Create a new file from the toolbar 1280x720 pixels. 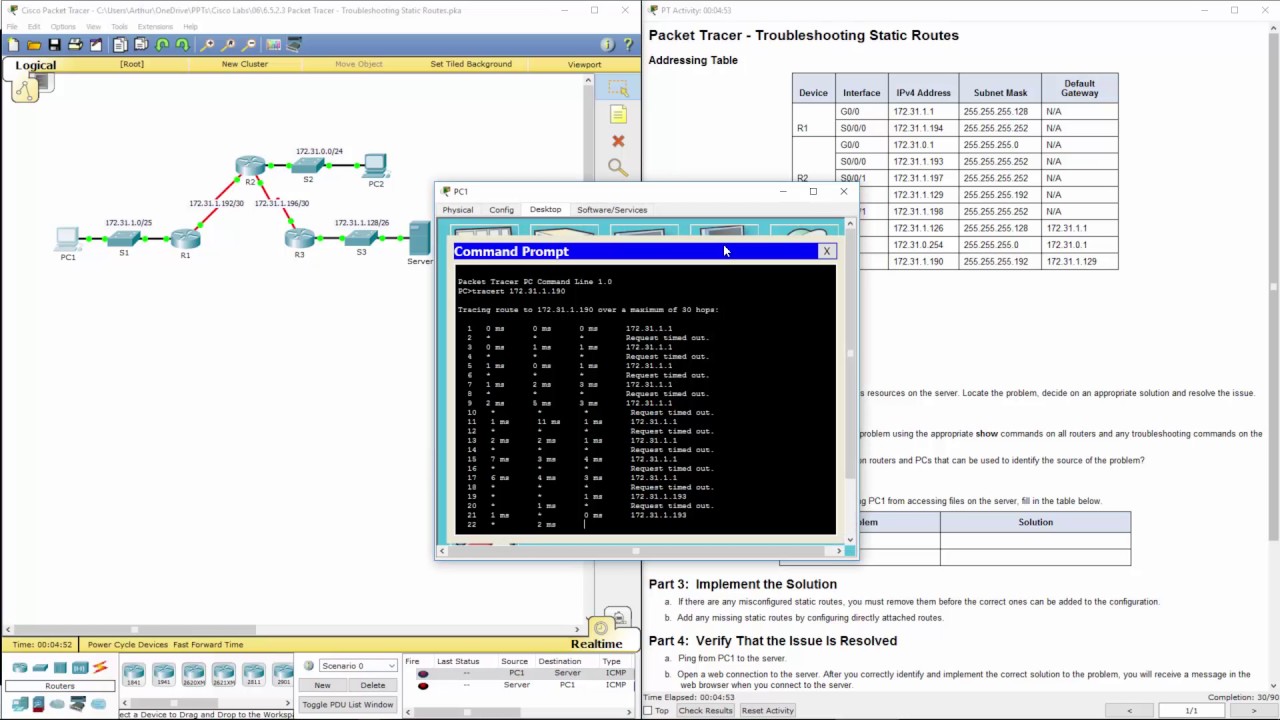coord(13,45)
